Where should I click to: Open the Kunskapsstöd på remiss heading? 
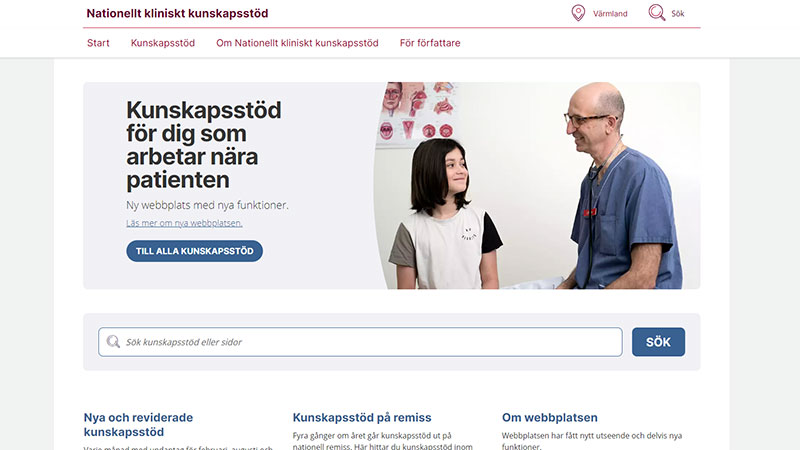362,417
